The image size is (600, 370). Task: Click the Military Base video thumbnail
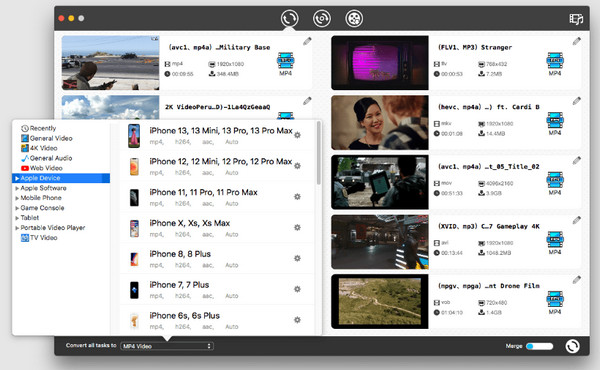pos(110,63)
